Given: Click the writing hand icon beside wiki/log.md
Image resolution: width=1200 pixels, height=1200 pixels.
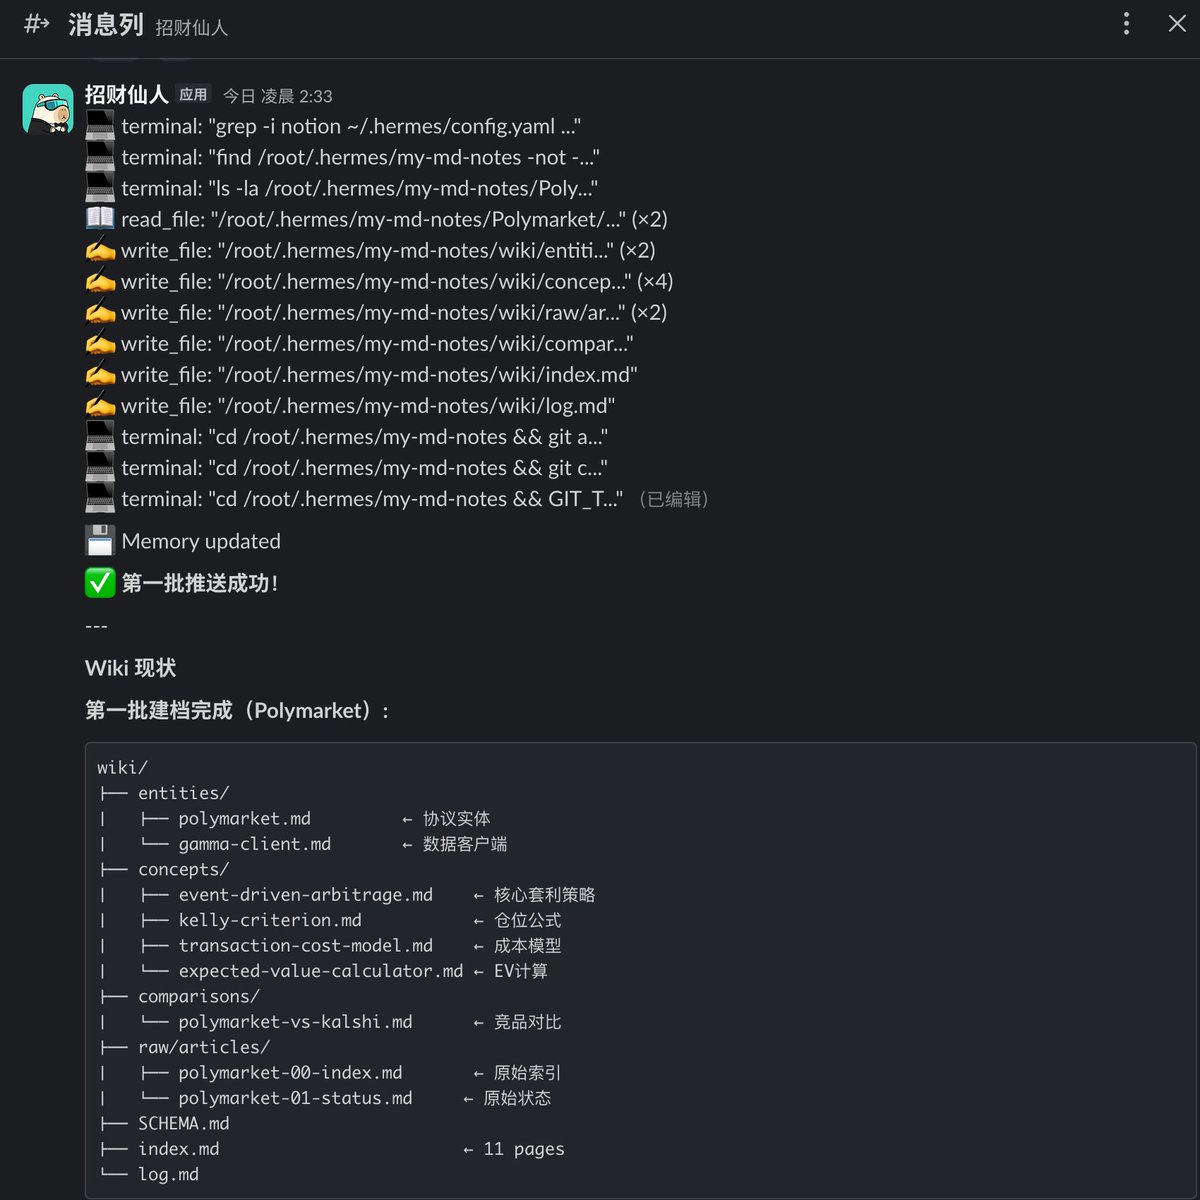Looking at the screenshot, I should 100,405.
